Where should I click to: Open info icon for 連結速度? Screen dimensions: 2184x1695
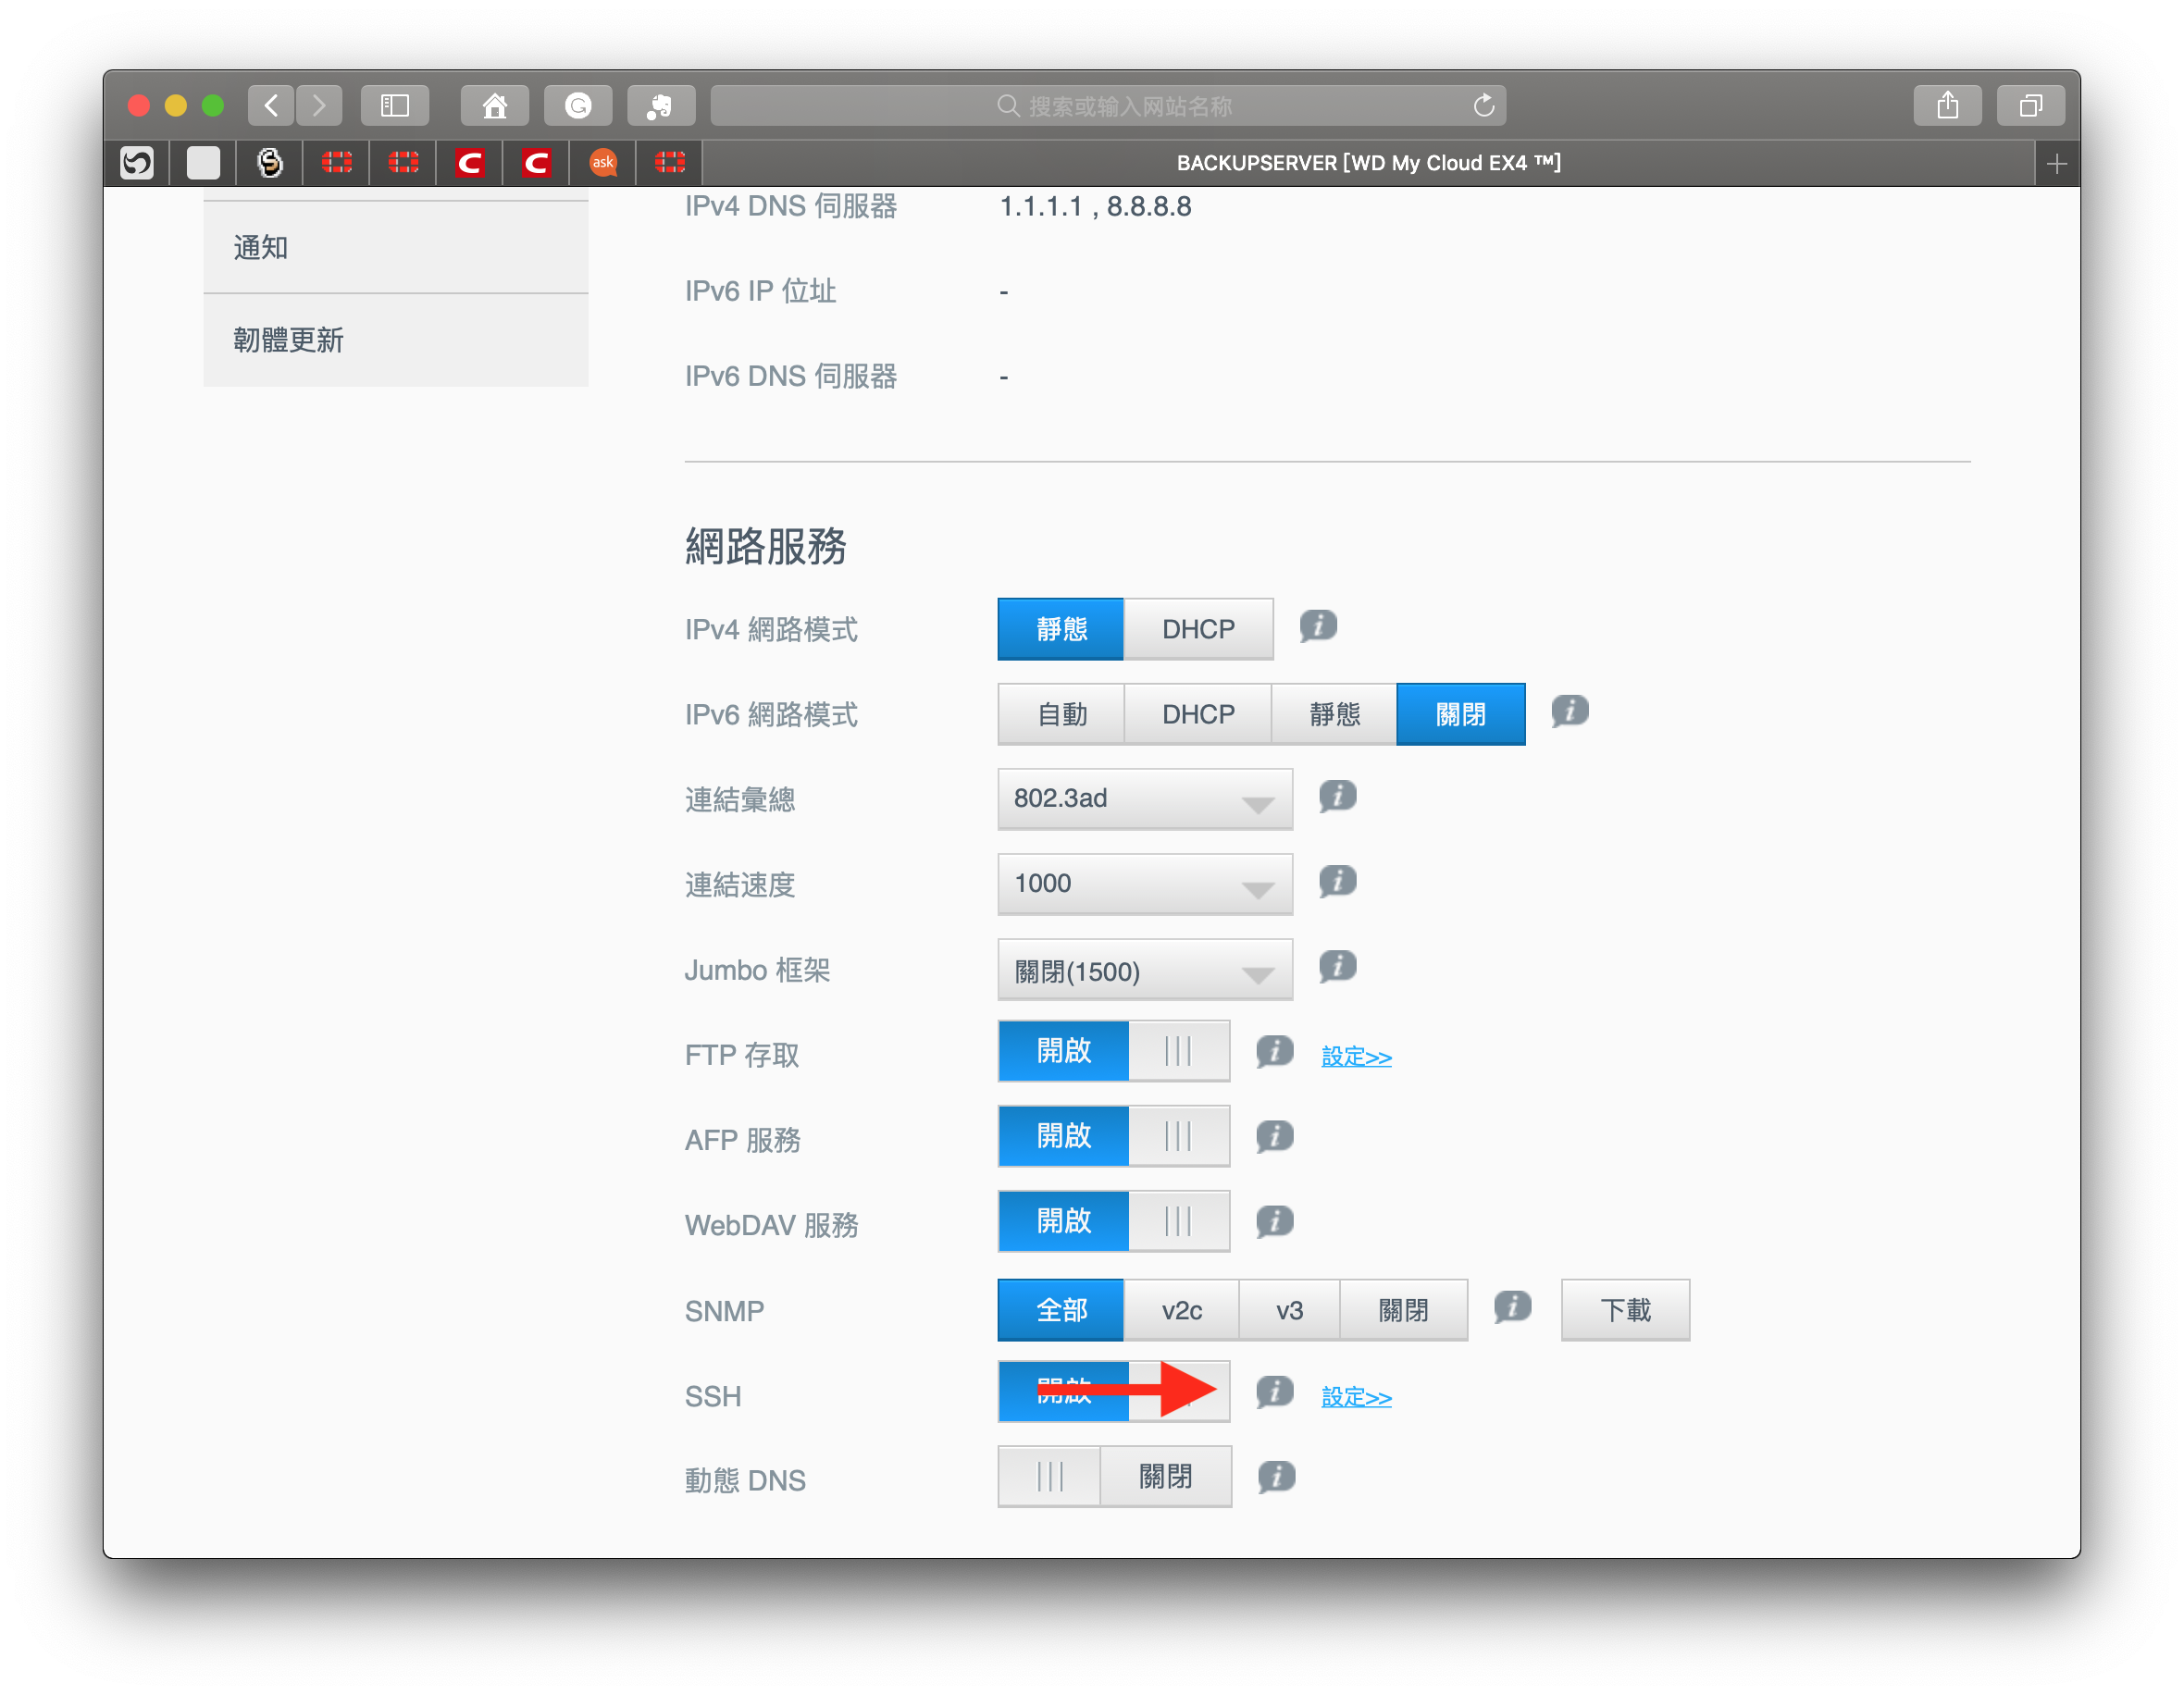pyautogui.click(x=1337, y=882)
